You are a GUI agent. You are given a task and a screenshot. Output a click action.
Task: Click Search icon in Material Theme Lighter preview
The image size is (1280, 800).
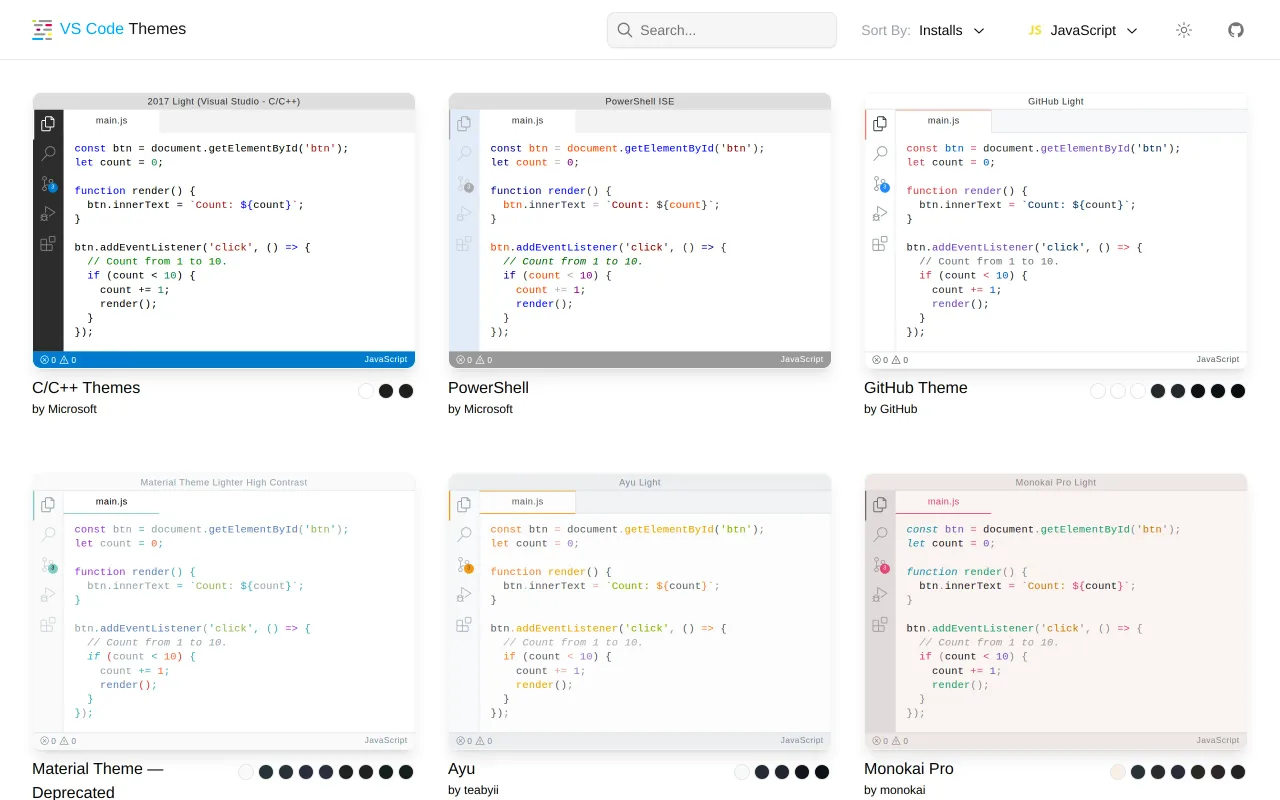(x=48, y=535)
